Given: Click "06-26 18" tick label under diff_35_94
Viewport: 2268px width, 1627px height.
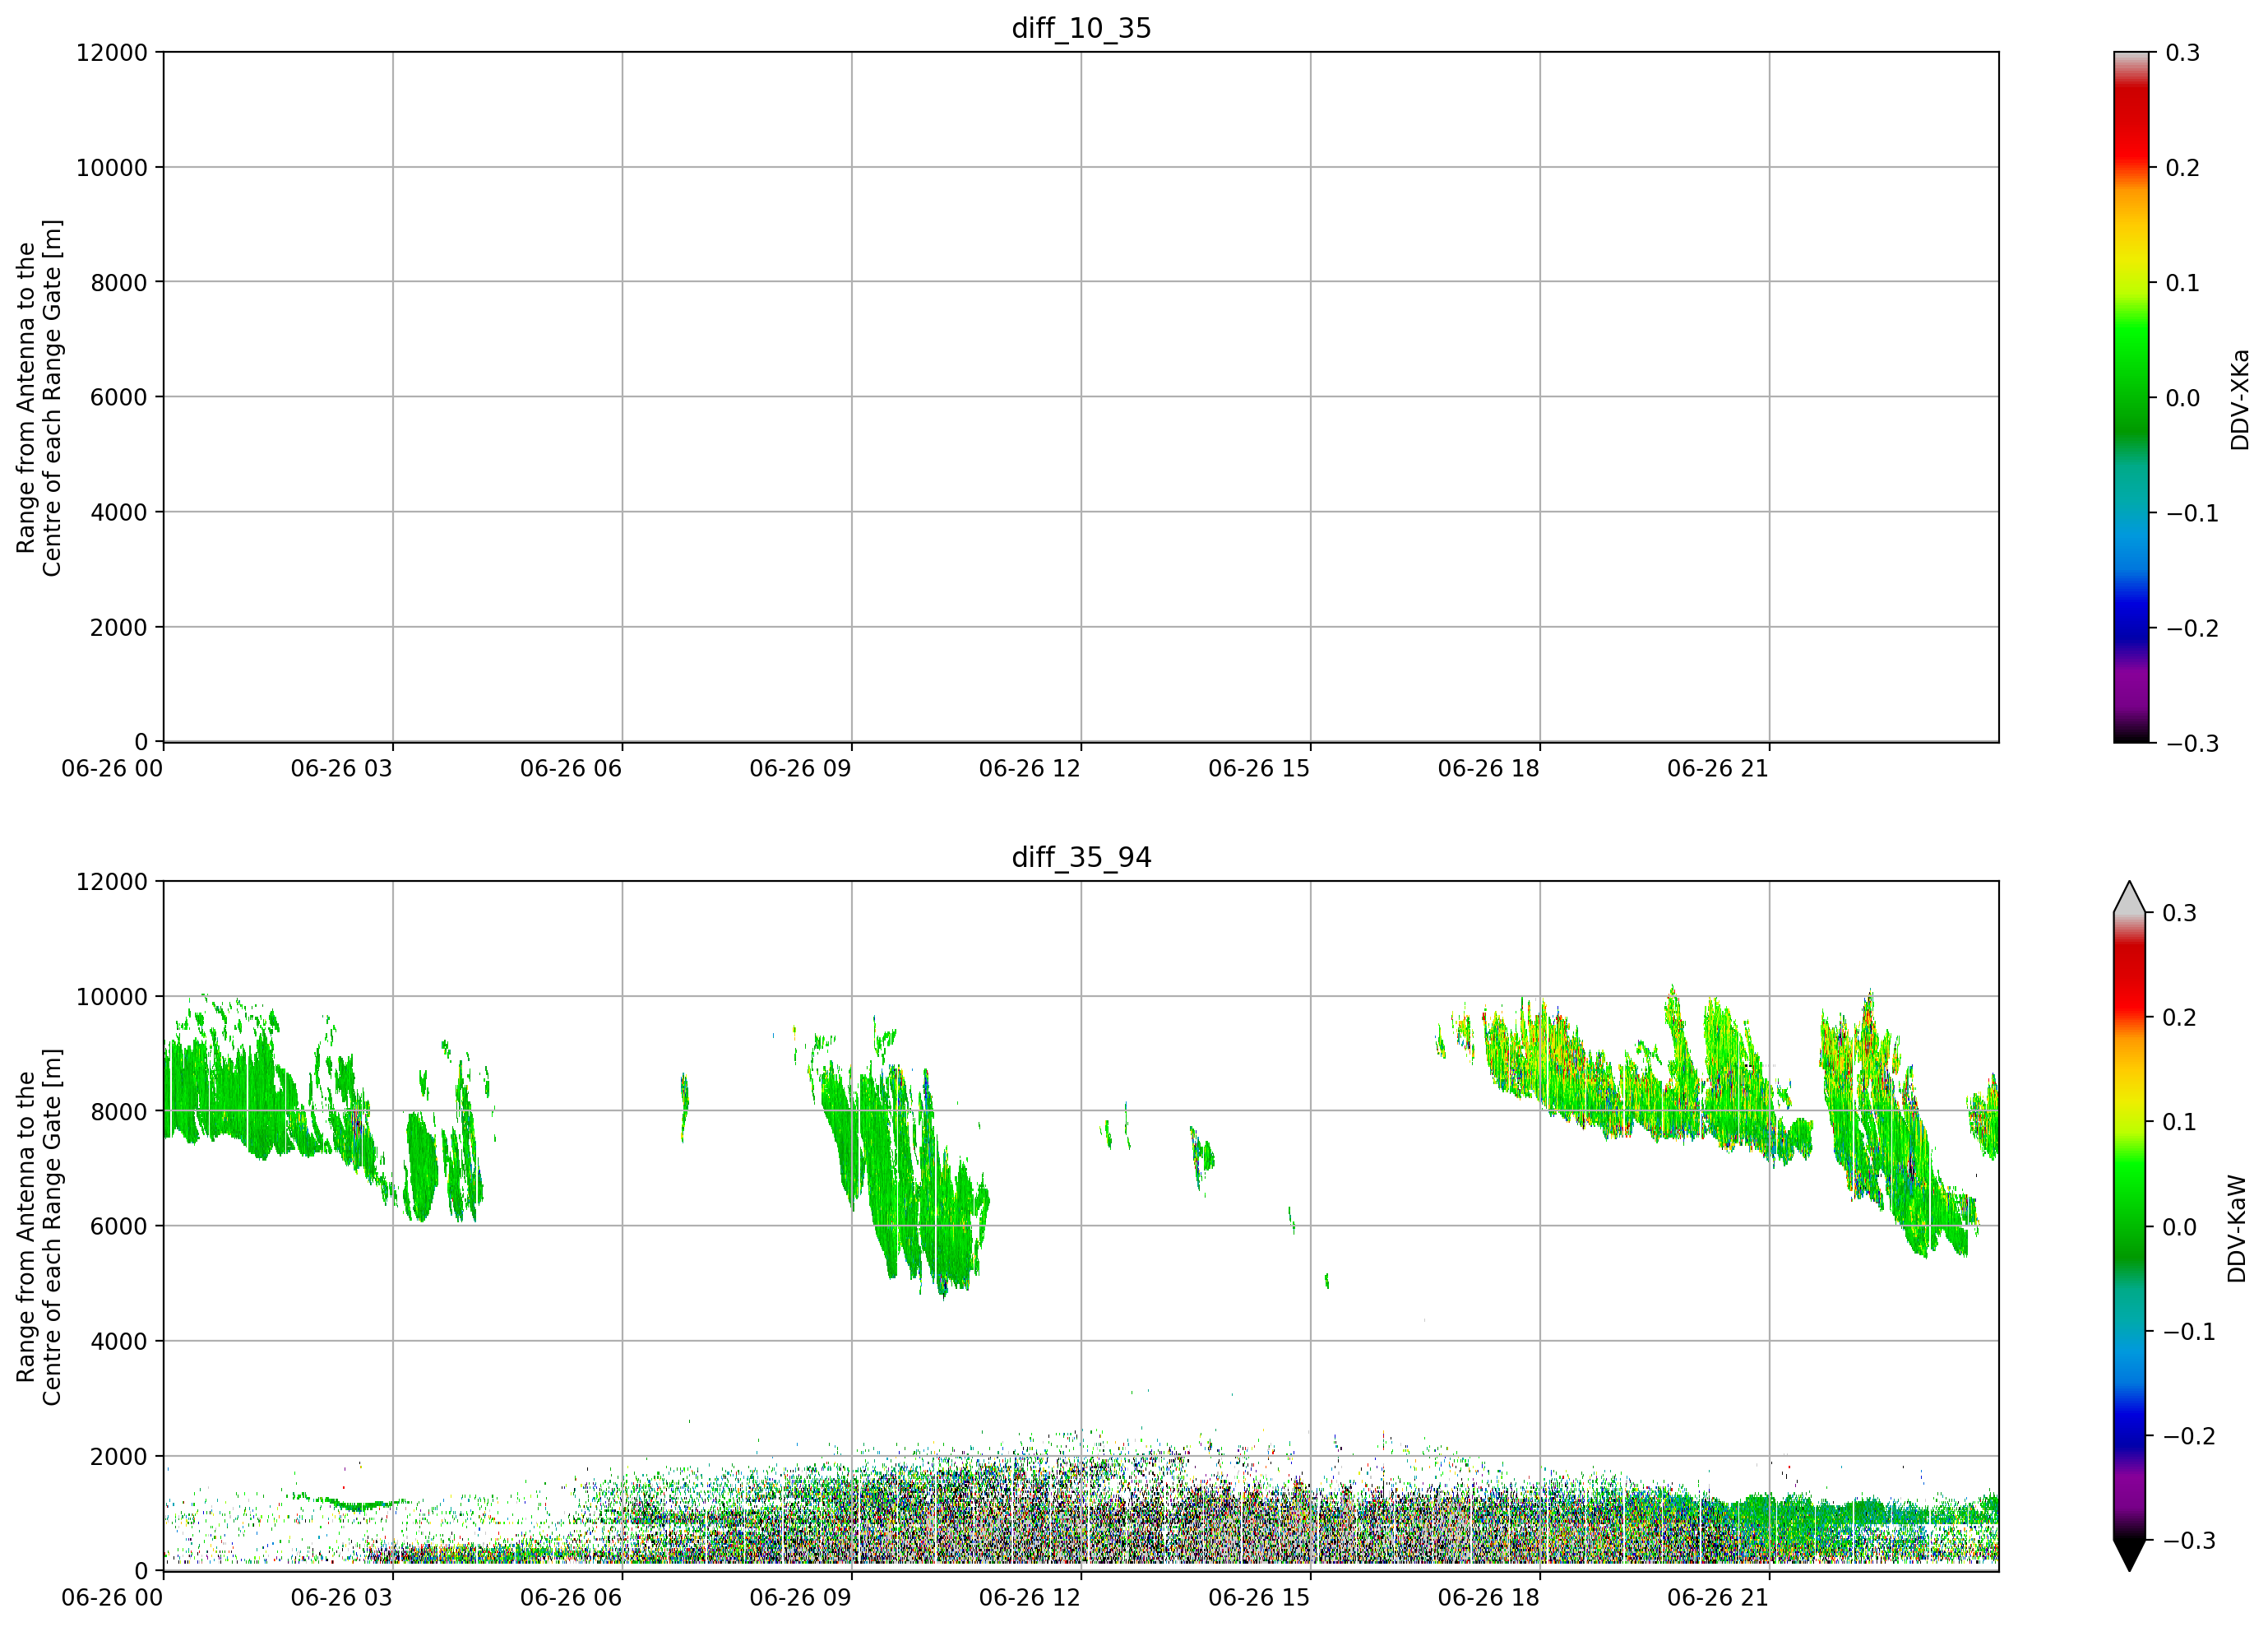Looking at the screenshot, I should coord(1489,1597).
